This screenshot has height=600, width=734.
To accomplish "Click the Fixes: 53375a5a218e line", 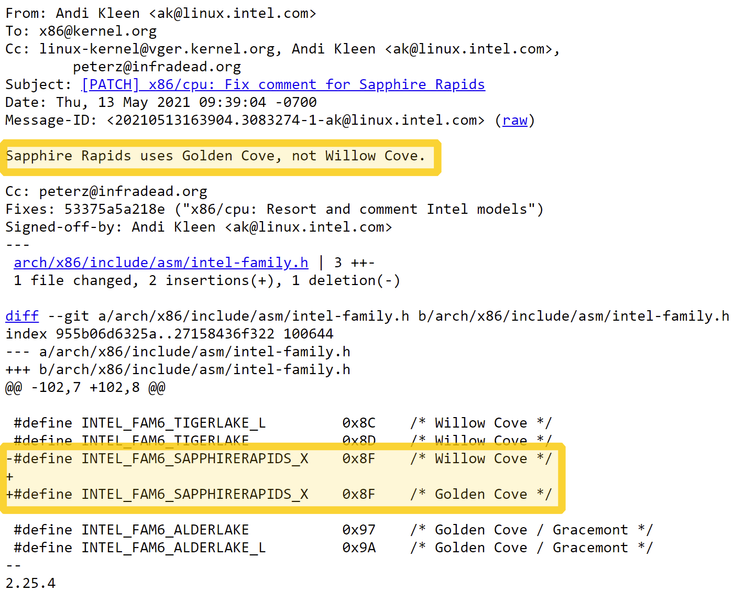I will [x=274, y=209].
